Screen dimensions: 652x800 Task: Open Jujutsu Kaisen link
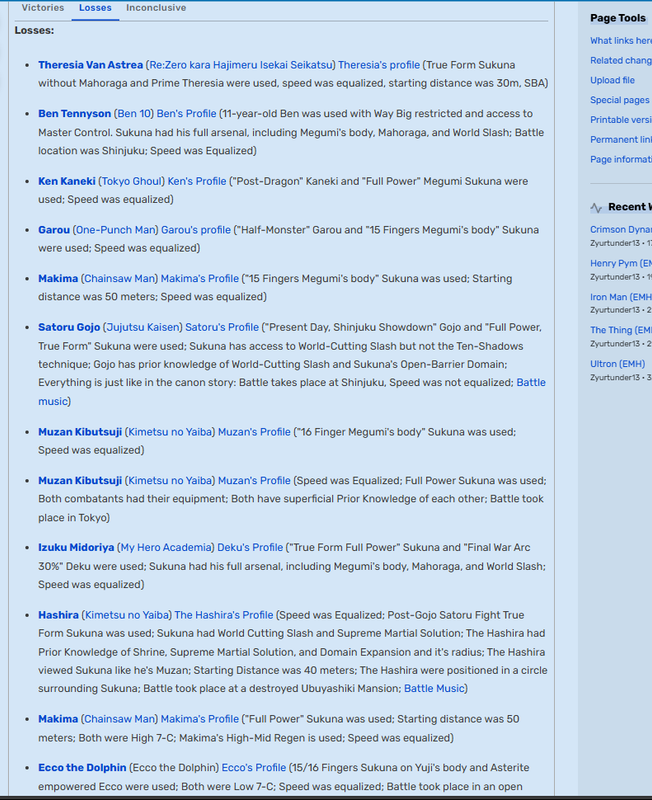point(142,328)
